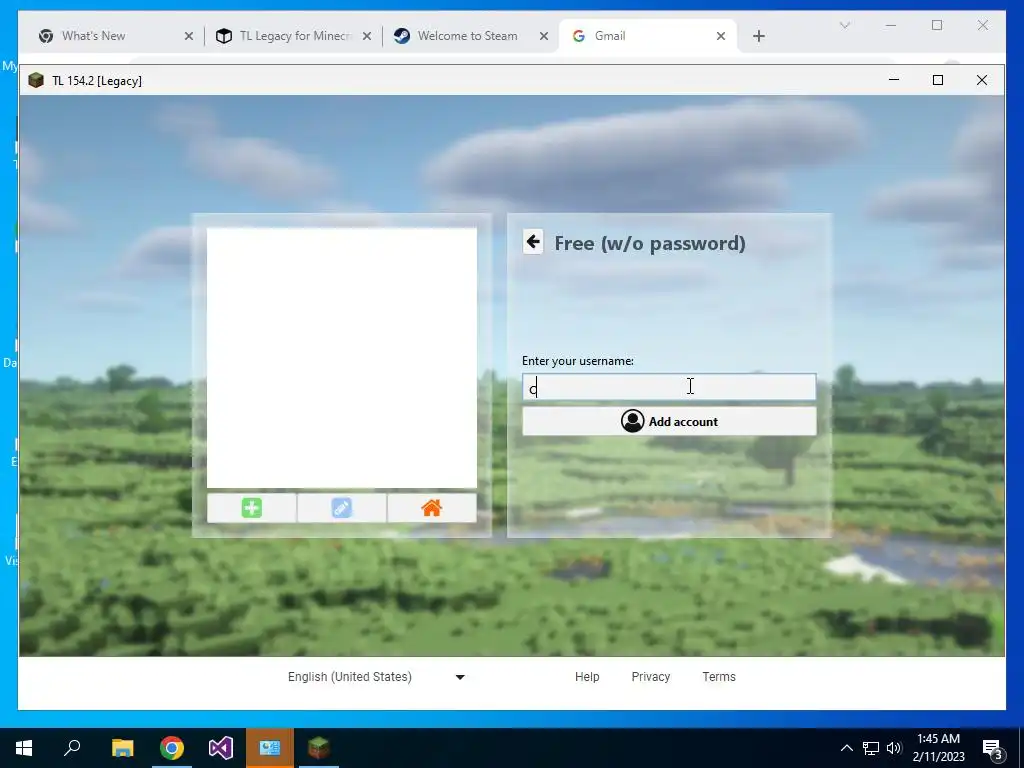
Task: Click the orange home icon
Action: pyautogui.click(x=432, y=508)
